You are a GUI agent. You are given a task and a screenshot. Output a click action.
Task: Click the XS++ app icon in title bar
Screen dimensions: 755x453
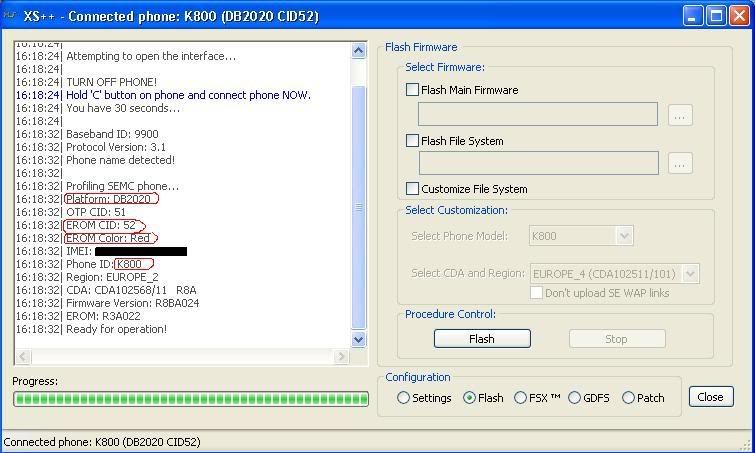click(10, 15)
